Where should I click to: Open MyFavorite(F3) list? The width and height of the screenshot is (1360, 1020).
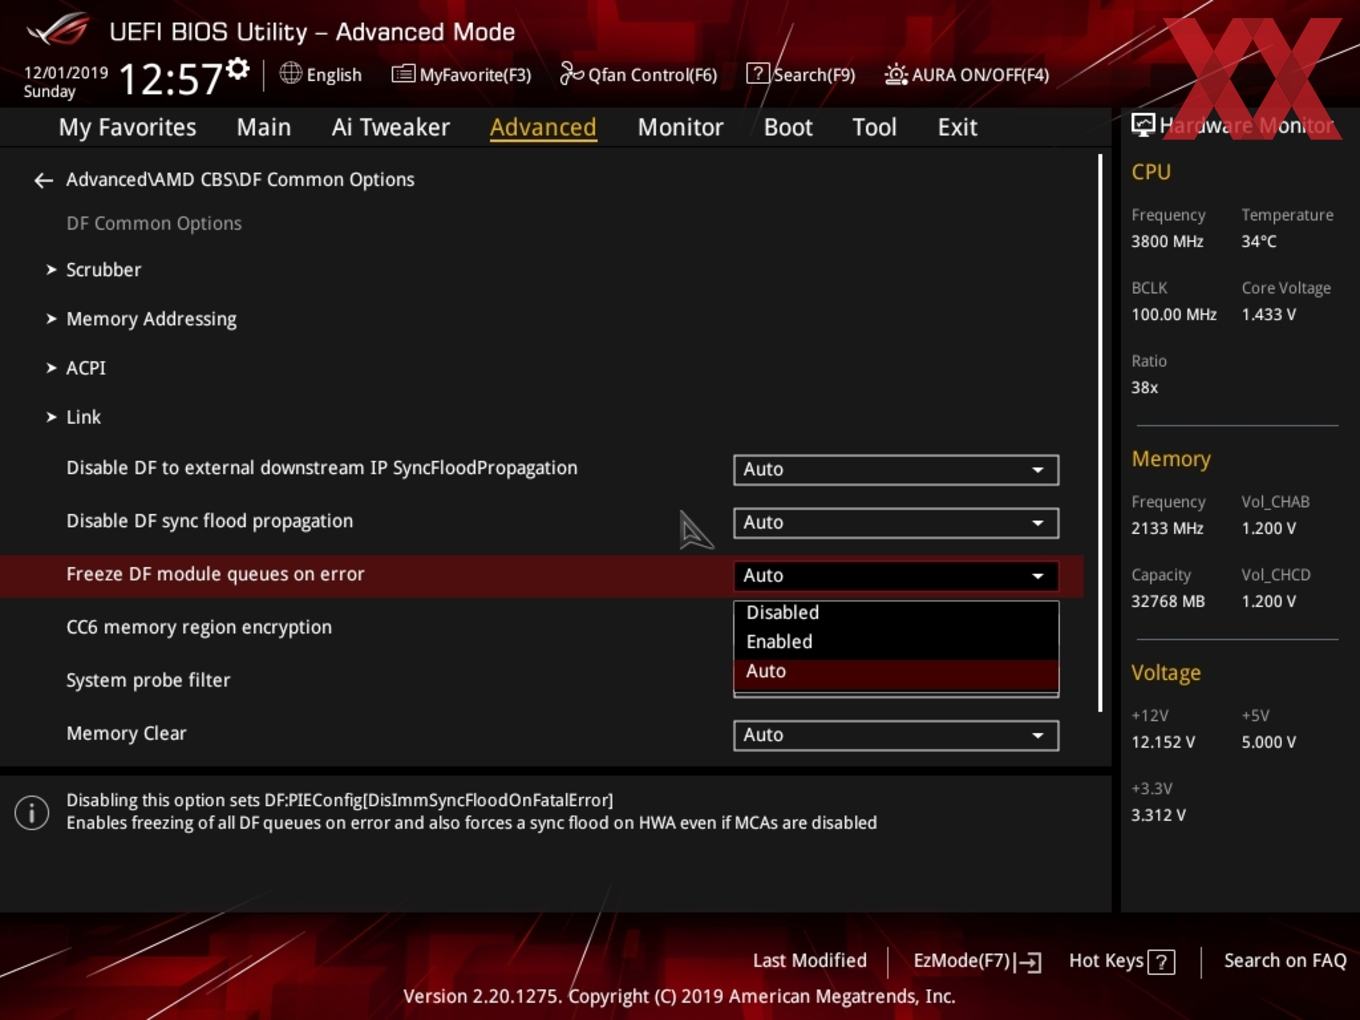click(x=461, y=74)
